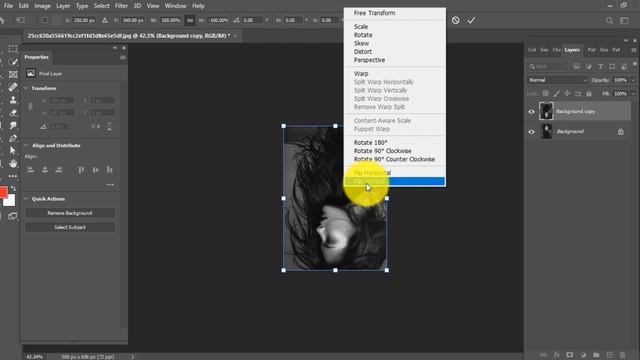Select the Rectangular Marquee tool
The image size is (640, 360).
(13, 49)
